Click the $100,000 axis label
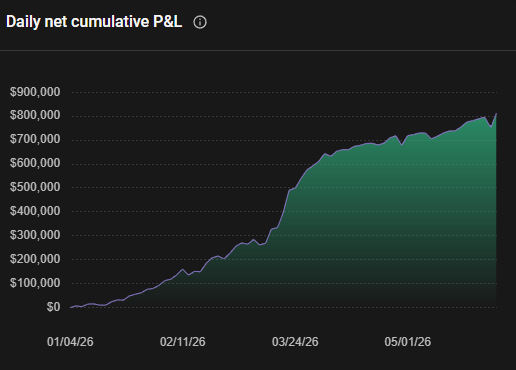Screen dimensions: 516x370 point(35,283)
